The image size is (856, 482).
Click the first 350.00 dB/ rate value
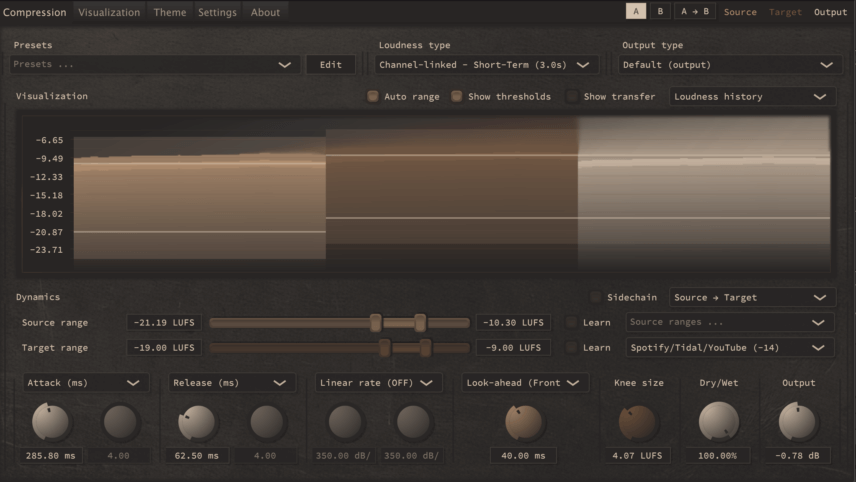pyautogui.click(x=343, y=455)
